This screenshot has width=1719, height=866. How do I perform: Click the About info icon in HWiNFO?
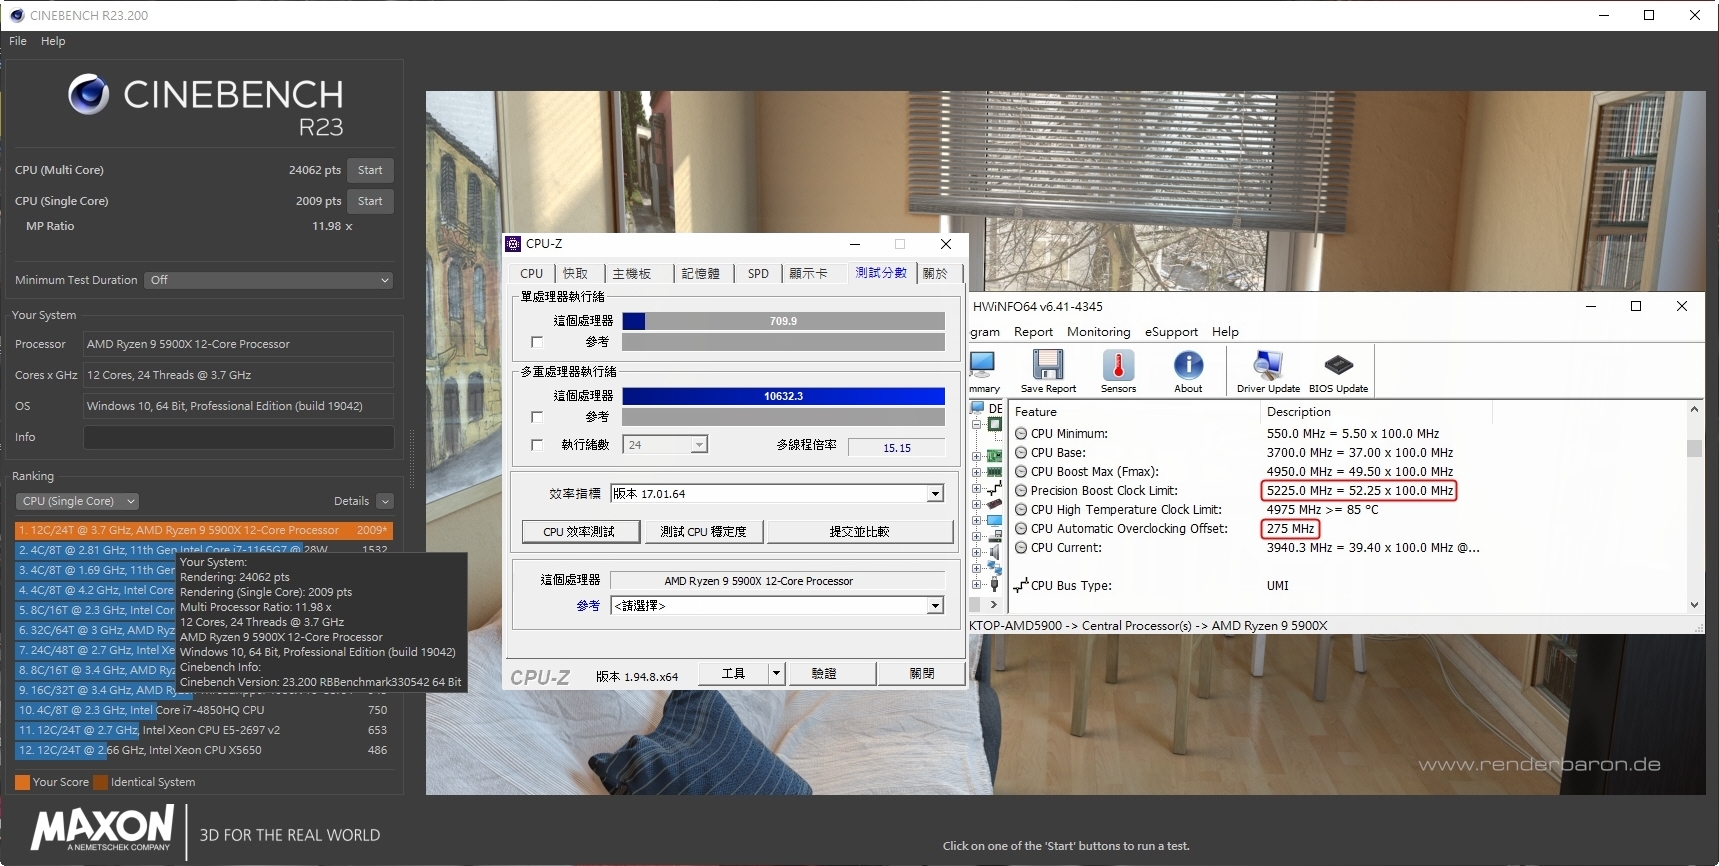(x=1188, y=371)
